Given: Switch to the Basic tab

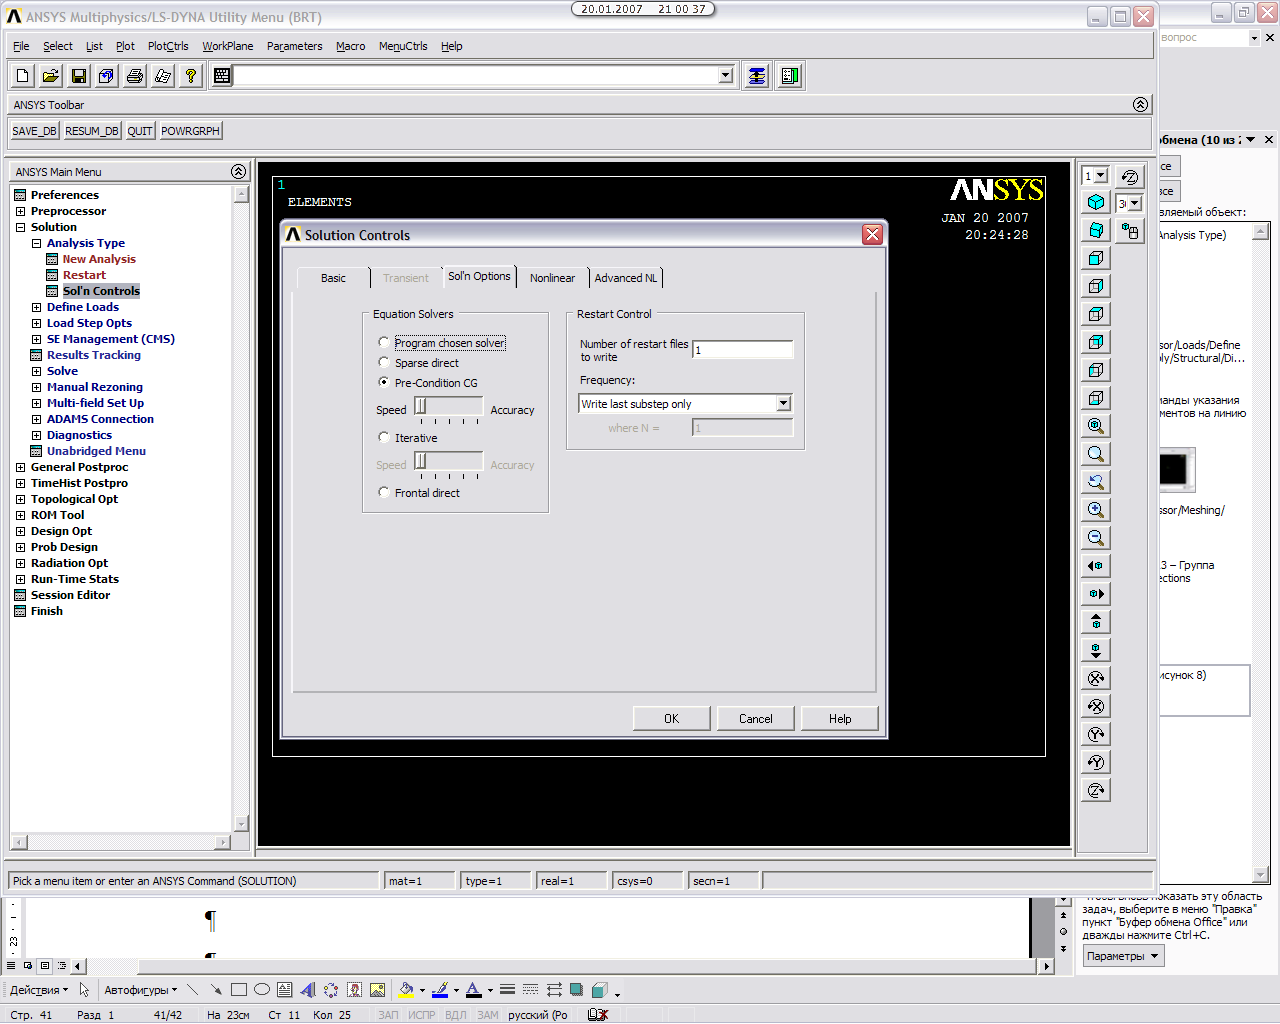Looking at the screenshot, I should [x=333, y=278].
